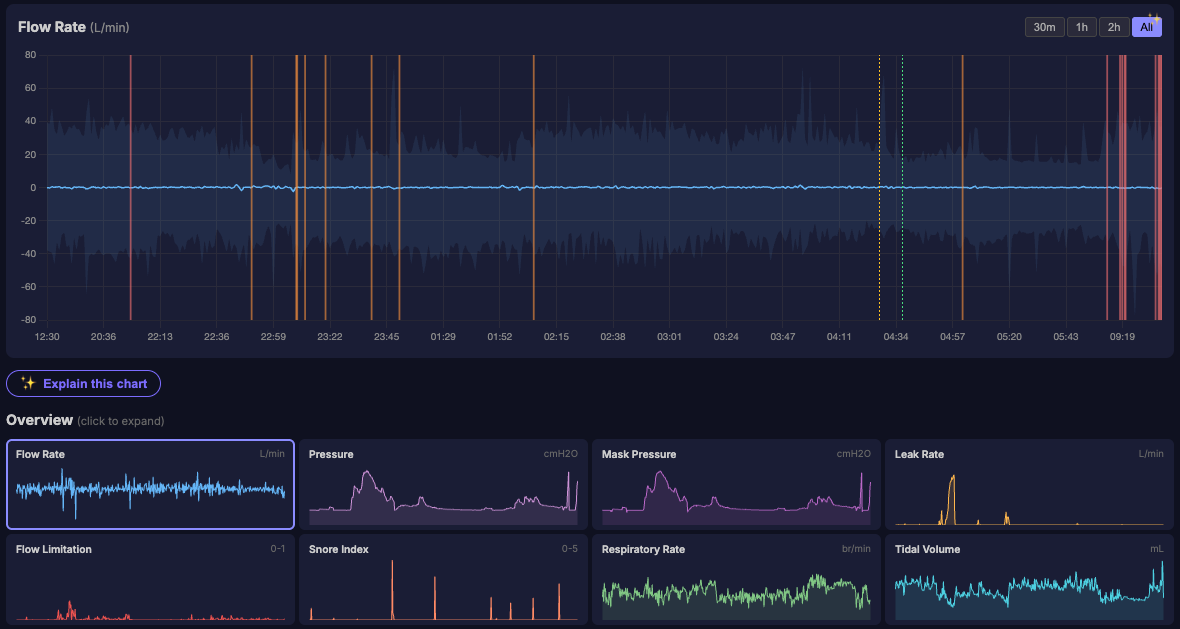Click the Flow Rate (L/min) chart title
This screenshot has width=1180, height=629.
coord(74,27)
